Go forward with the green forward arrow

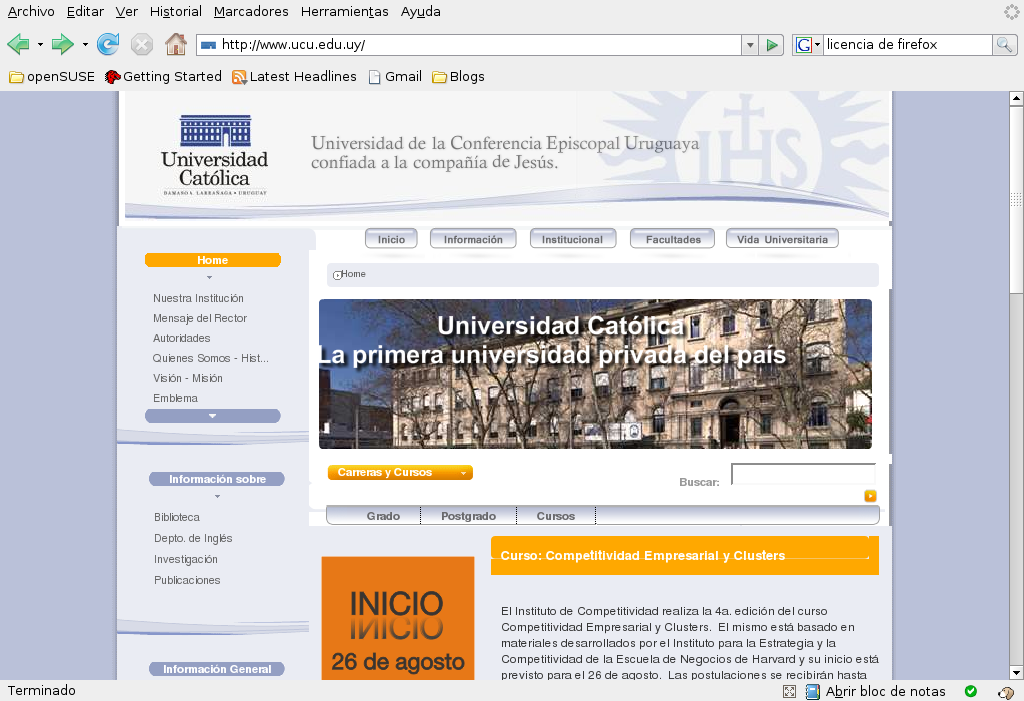pyautogui.click(x=63, y=44)
